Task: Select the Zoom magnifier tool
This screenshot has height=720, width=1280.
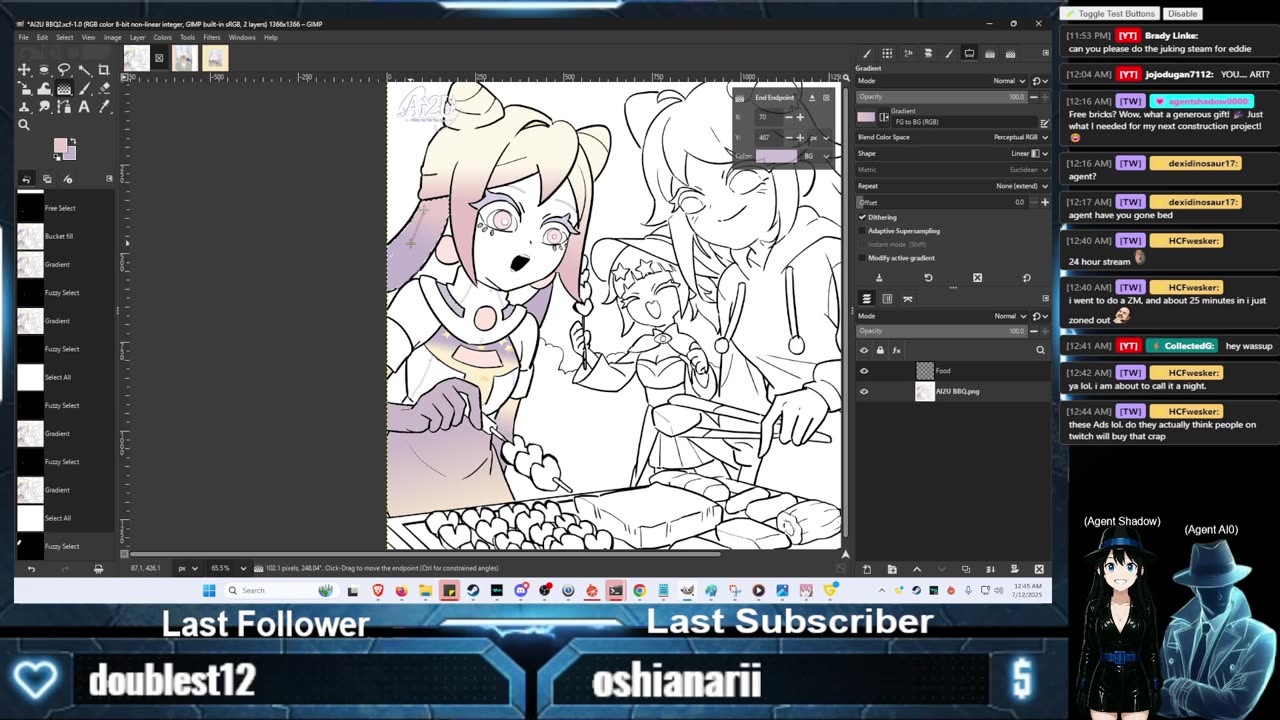Action: [24, 125]
